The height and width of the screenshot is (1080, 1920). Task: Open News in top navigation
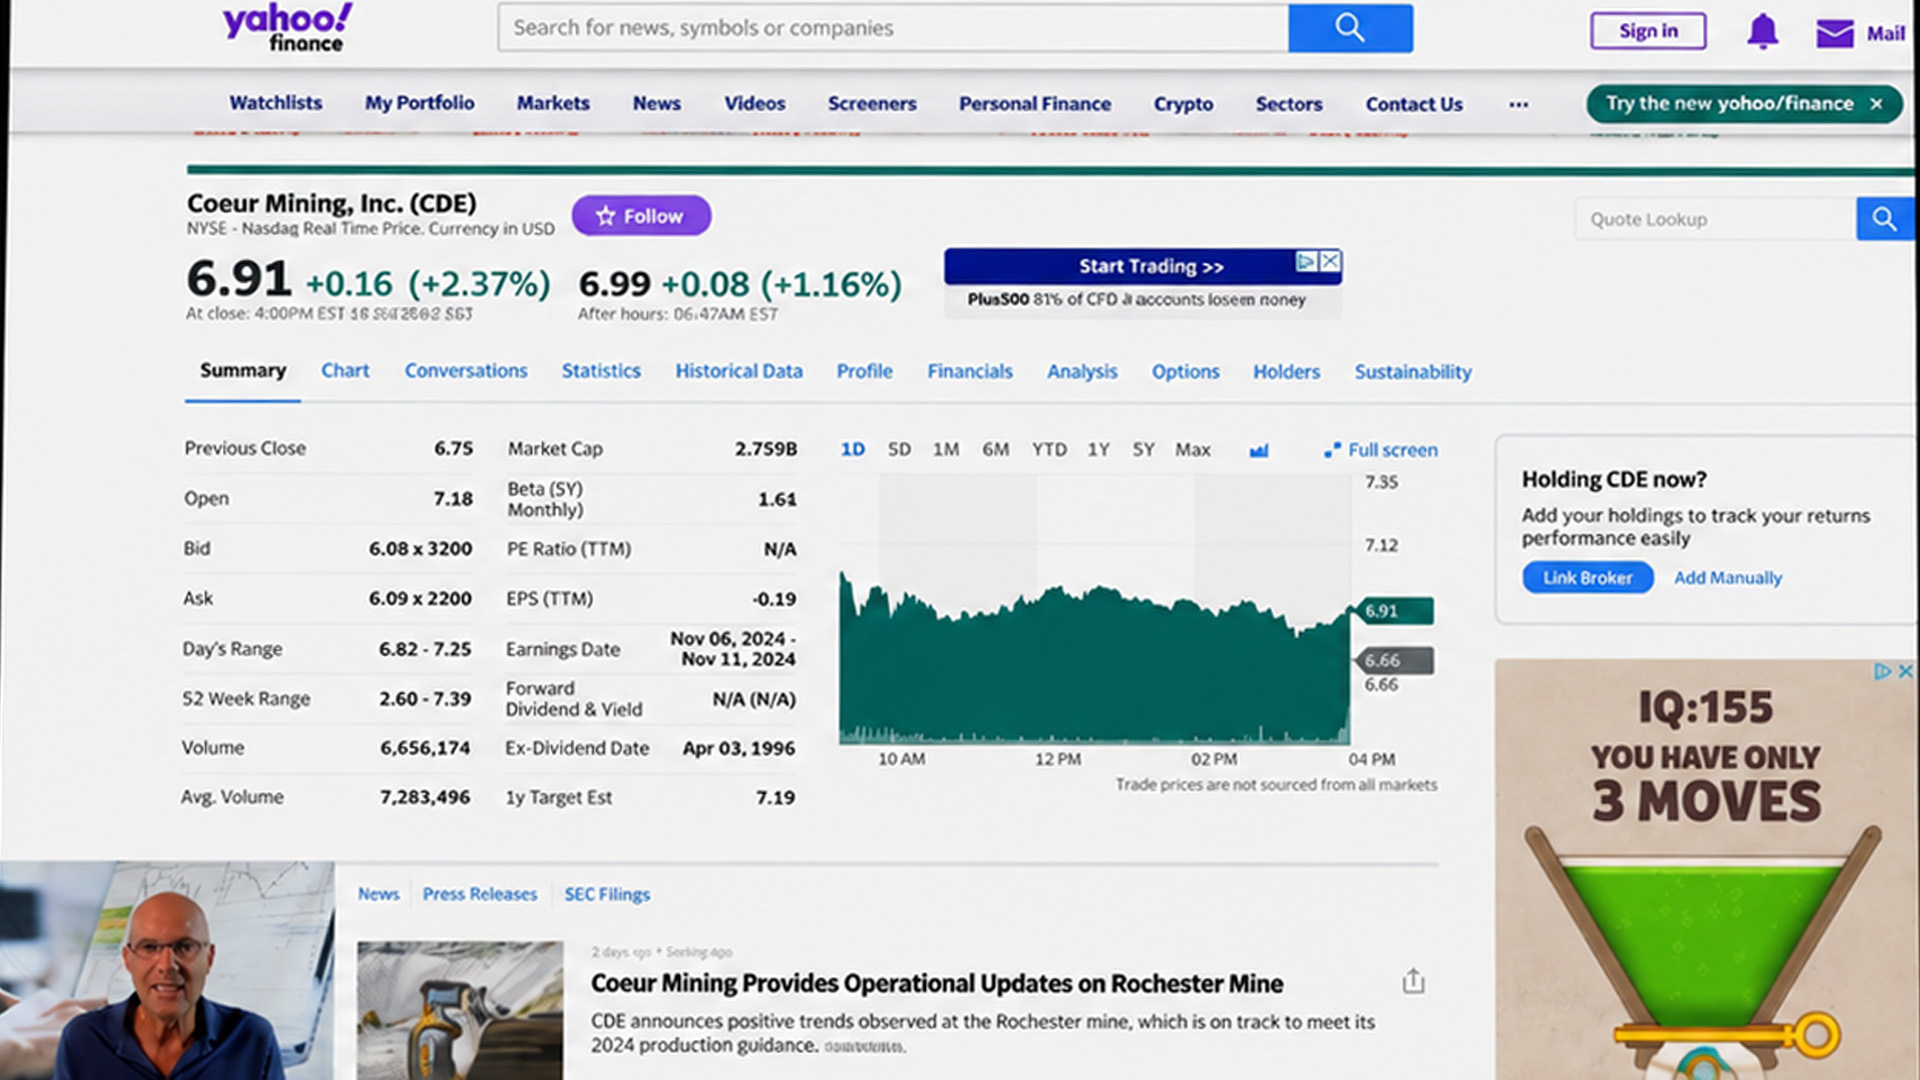click(657, 103)
